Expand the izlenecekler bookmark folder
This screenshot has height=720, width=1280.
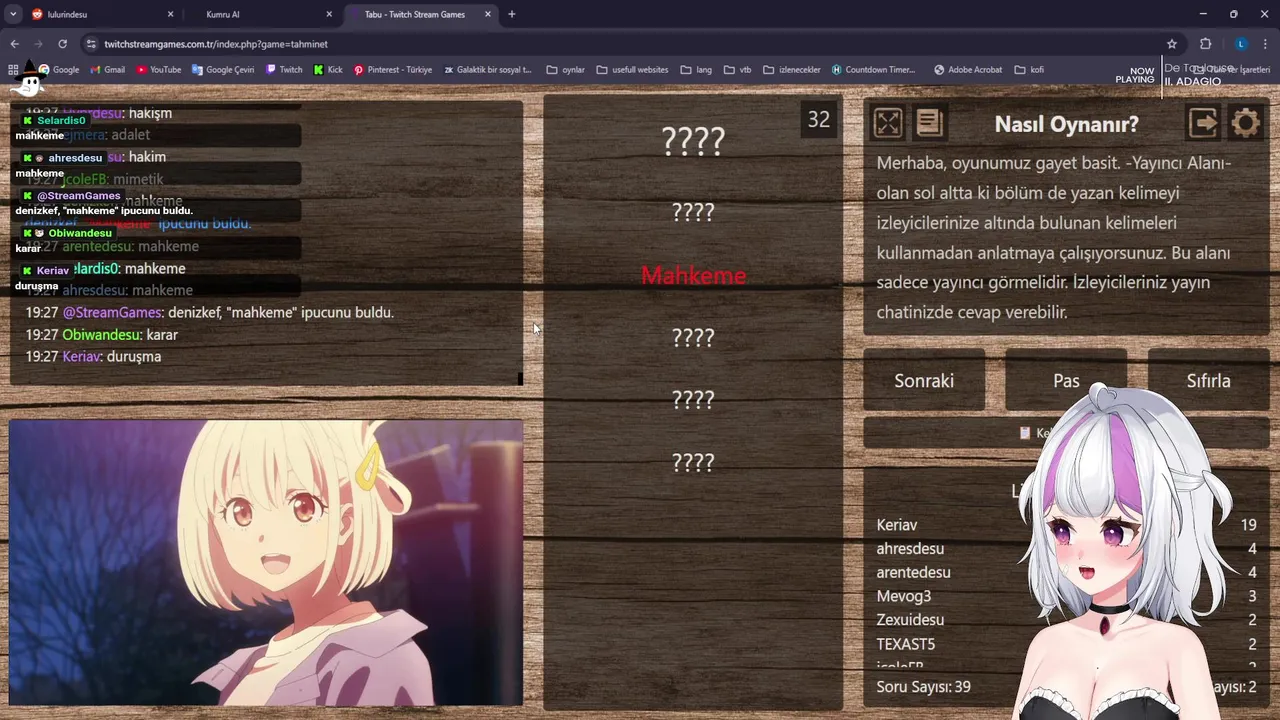click(792, 70)
